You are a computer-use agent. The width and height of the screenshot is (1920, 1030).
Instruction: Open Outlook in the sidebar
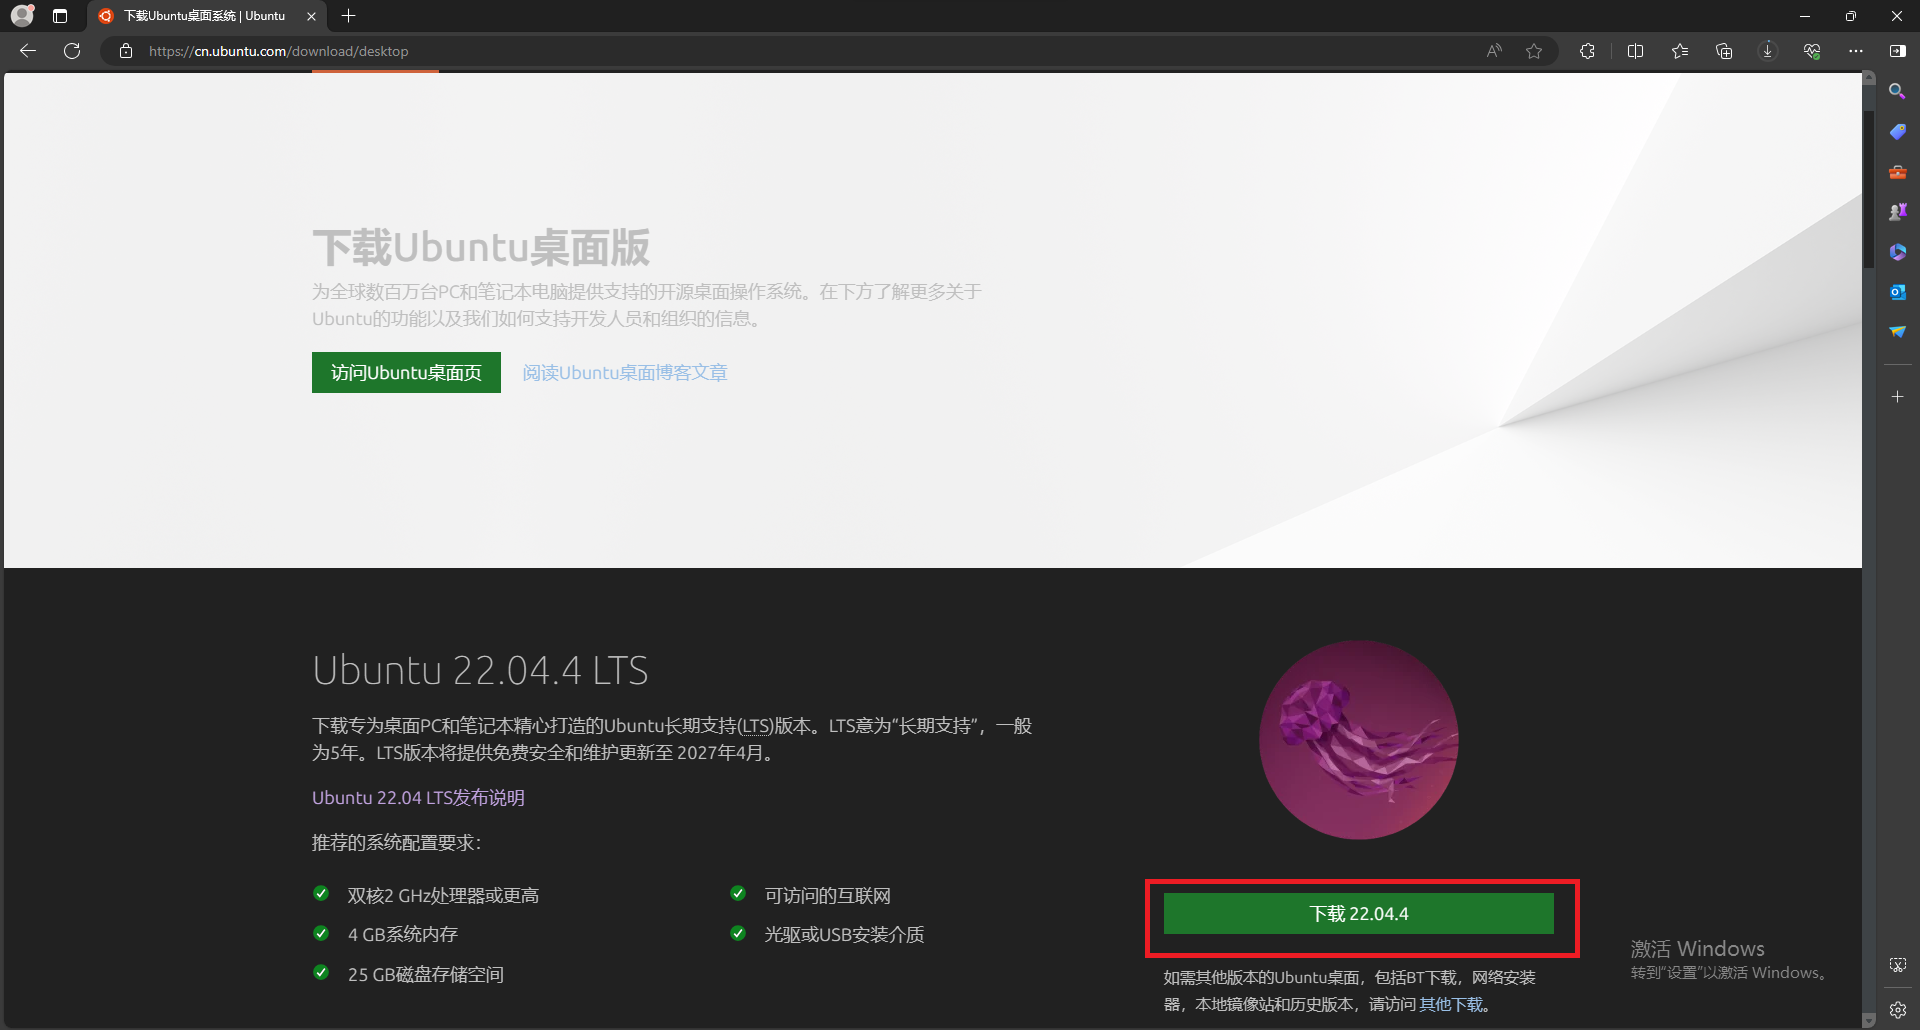1897,292
